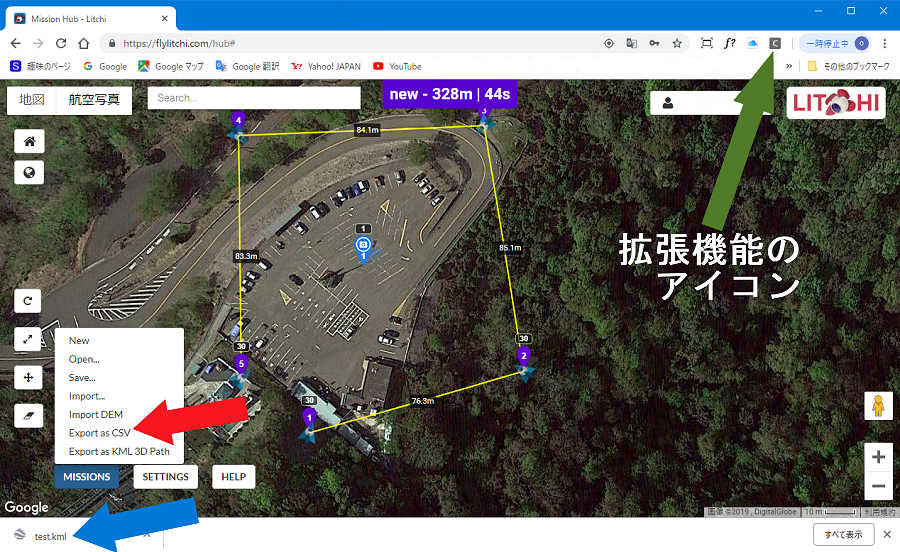Click the gray C extension icon
900x552 pixels.
(x=775, y=43)
